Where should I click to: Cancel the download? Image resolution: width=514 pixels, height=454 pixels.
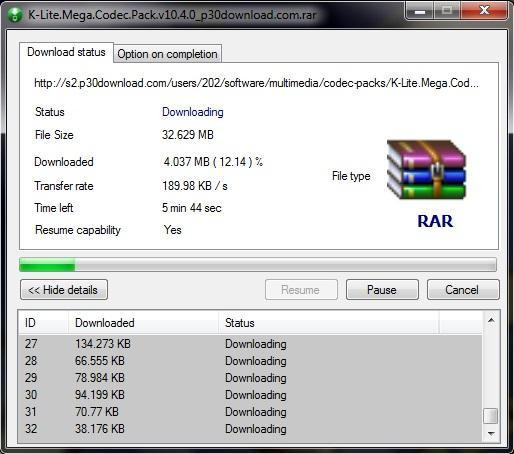[463, 290]
